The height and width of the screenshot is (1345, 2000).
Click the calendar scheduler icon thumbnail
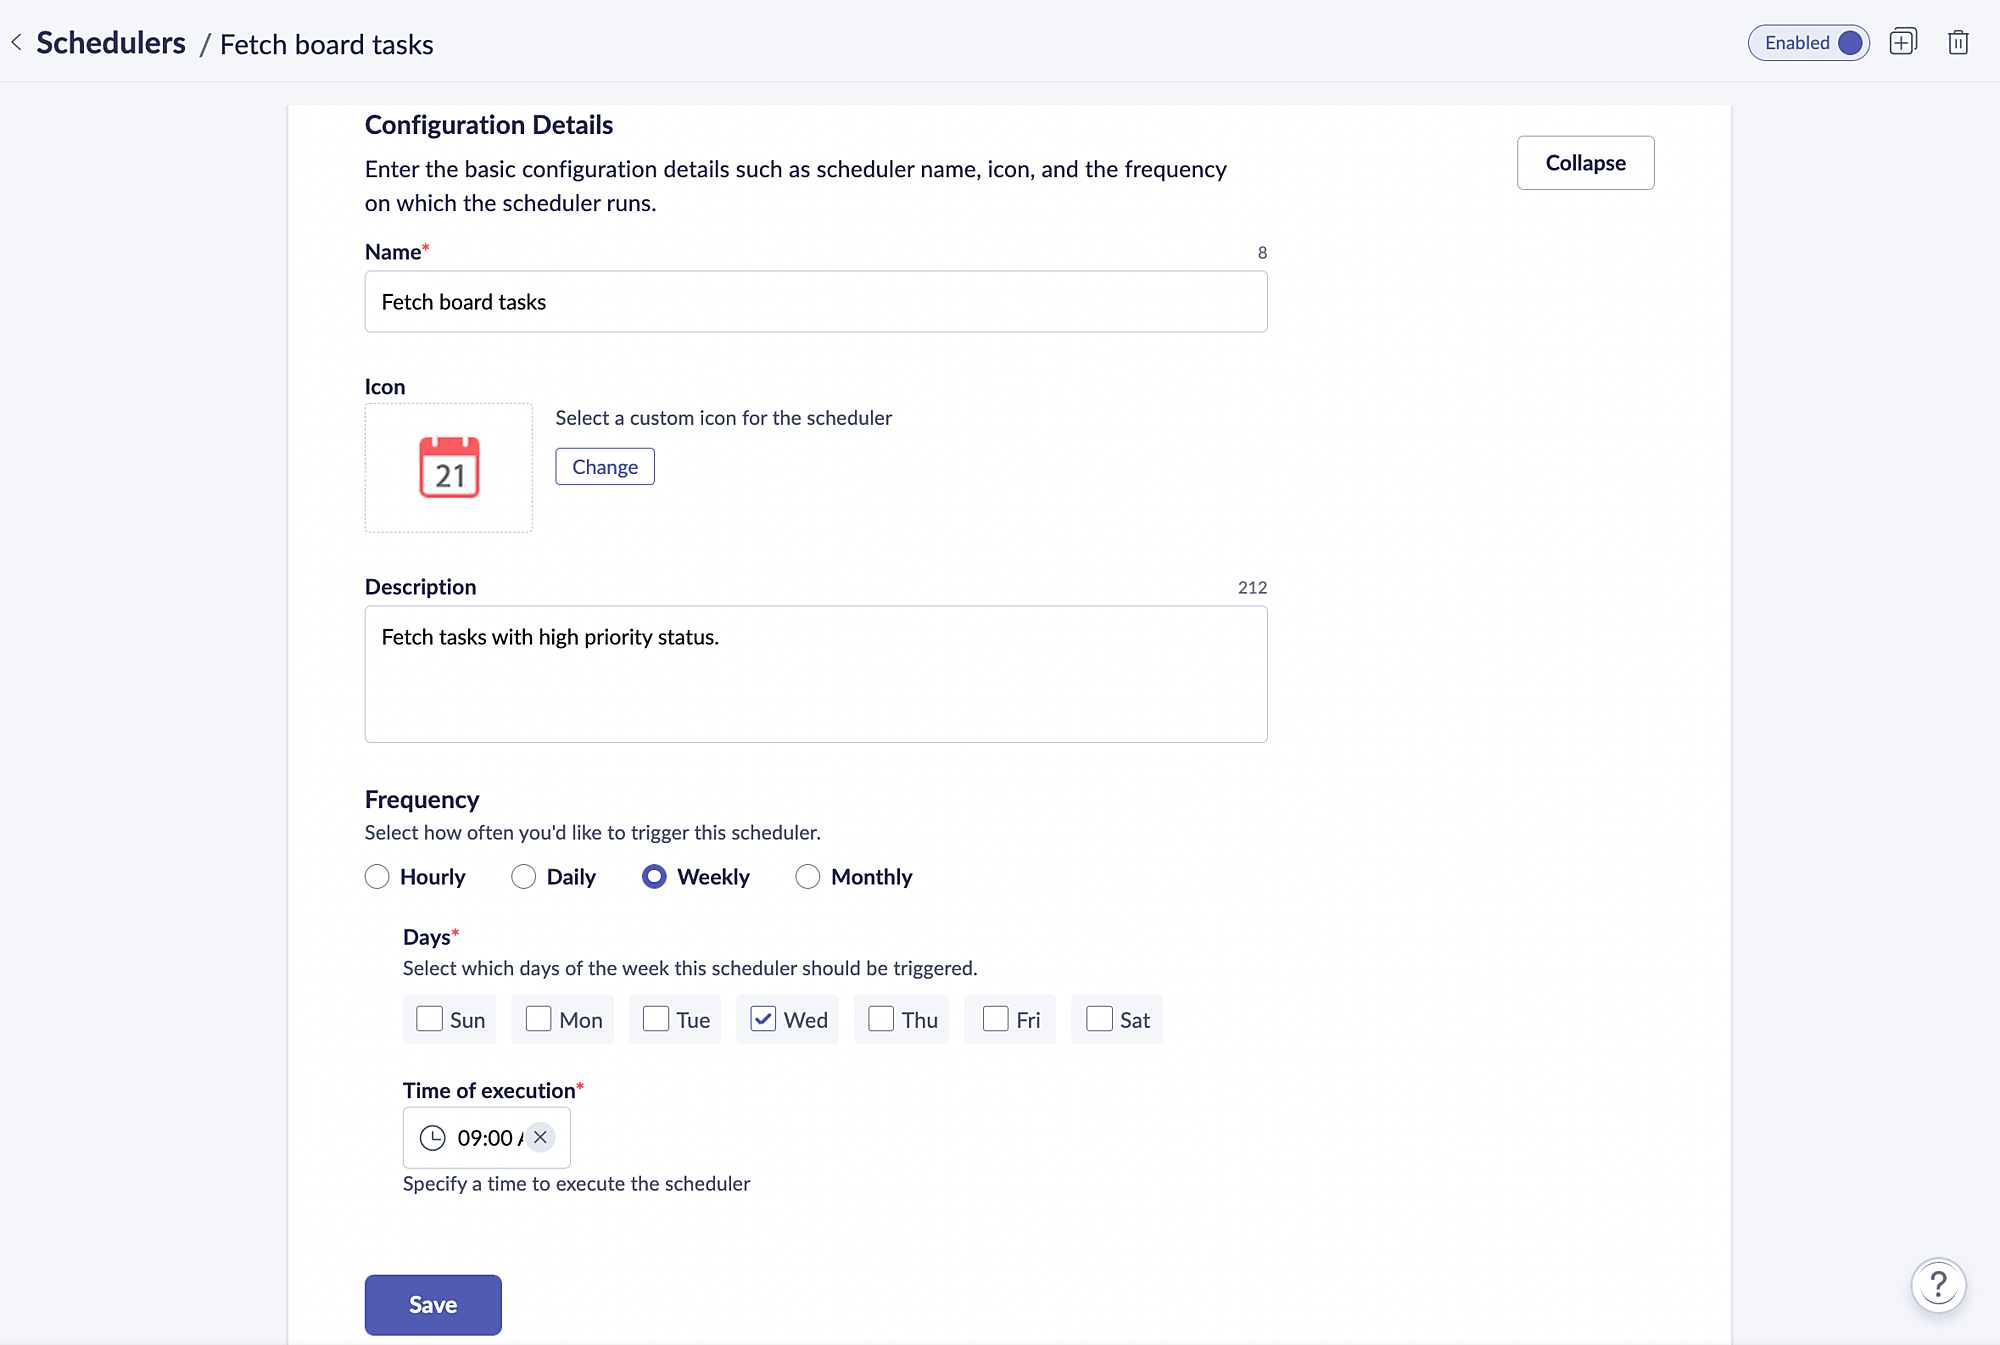pos(449,467)
